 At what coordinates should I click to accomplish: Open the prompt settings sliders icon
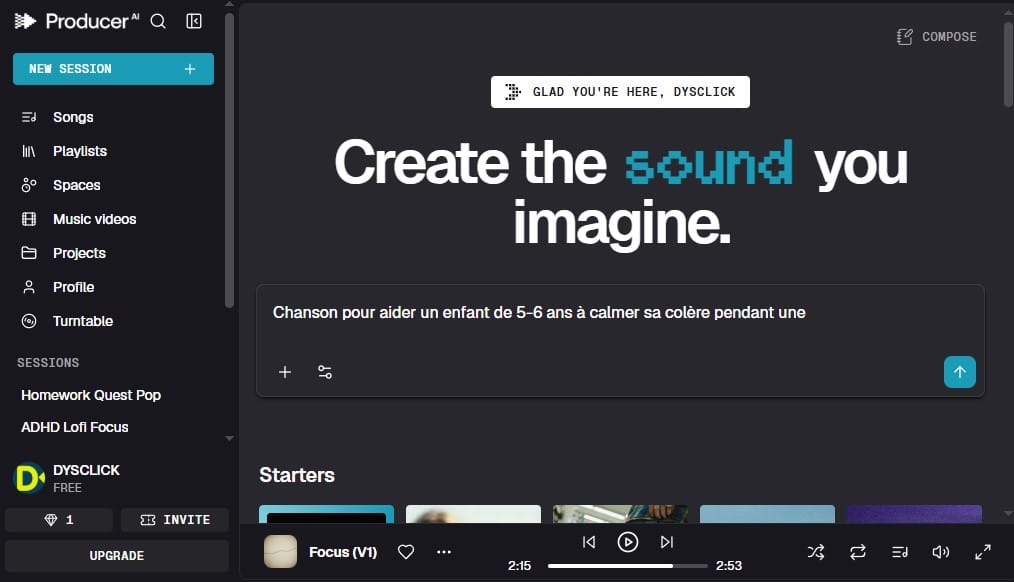325,372
